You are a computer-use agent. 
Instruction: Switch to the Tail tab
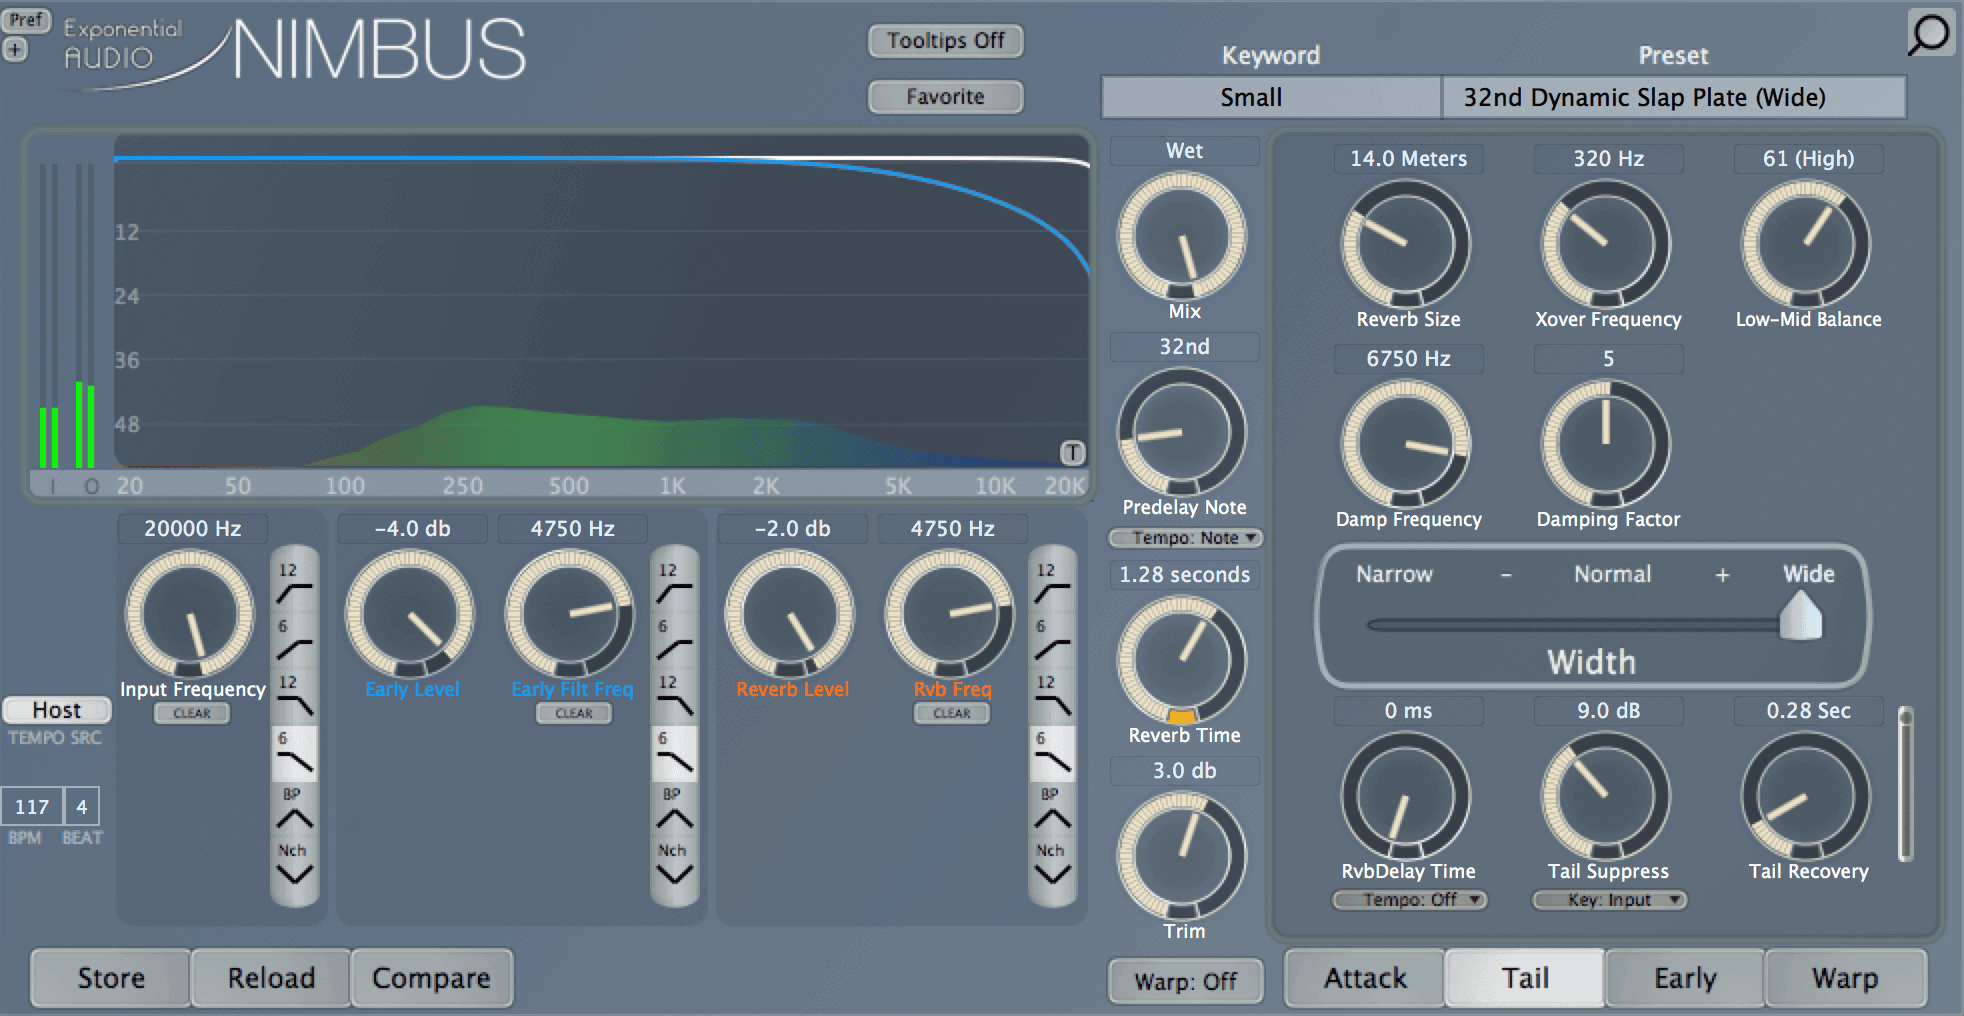click(x=1525, y=978)
